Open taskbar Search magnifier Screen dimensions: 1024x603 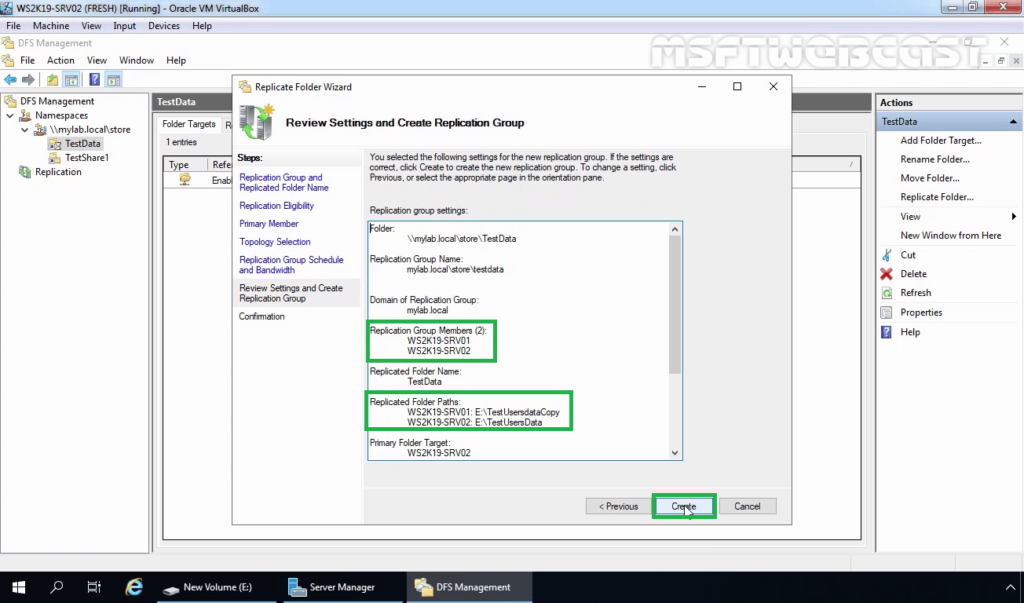click(x=57, y=587)
